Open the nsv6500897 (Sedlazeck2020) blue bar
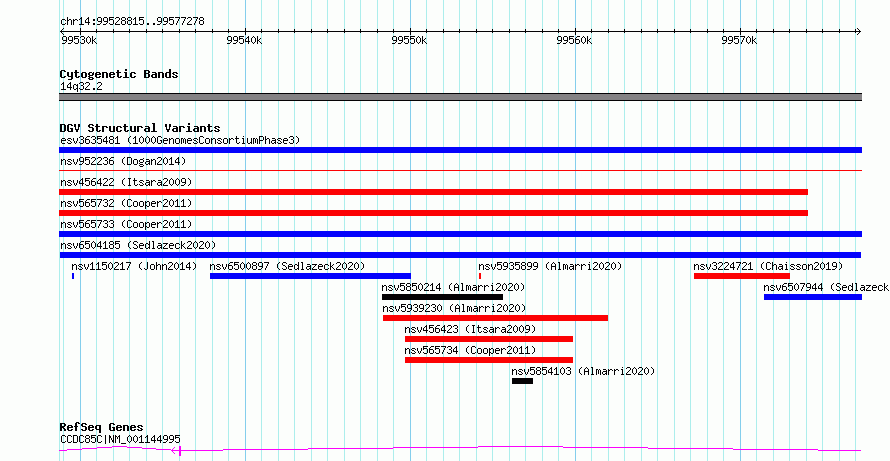The height and width of the screenshot is (461, 890). coord(310,276)
